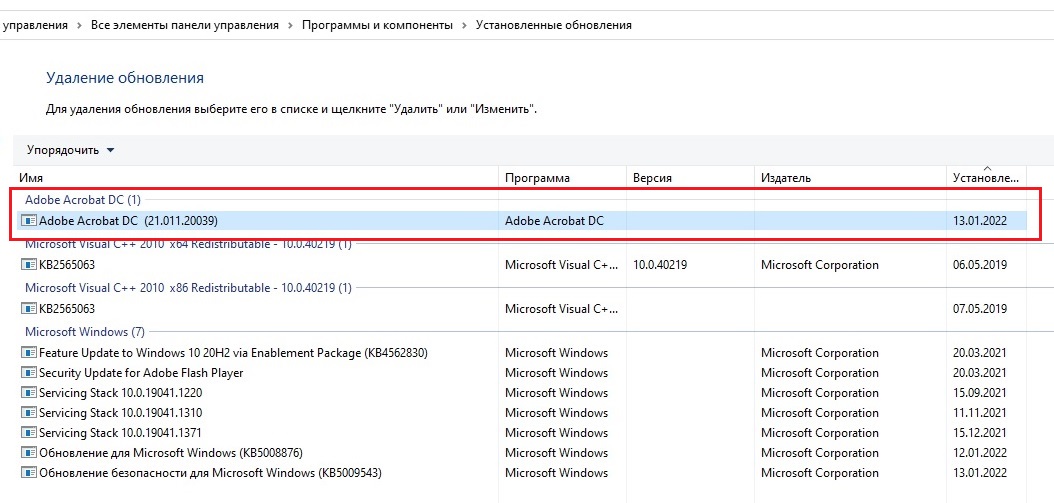Go to Программы и компоненты breadcrumb
Viewport: 1054px width, 503px height.
coord(377,26)
